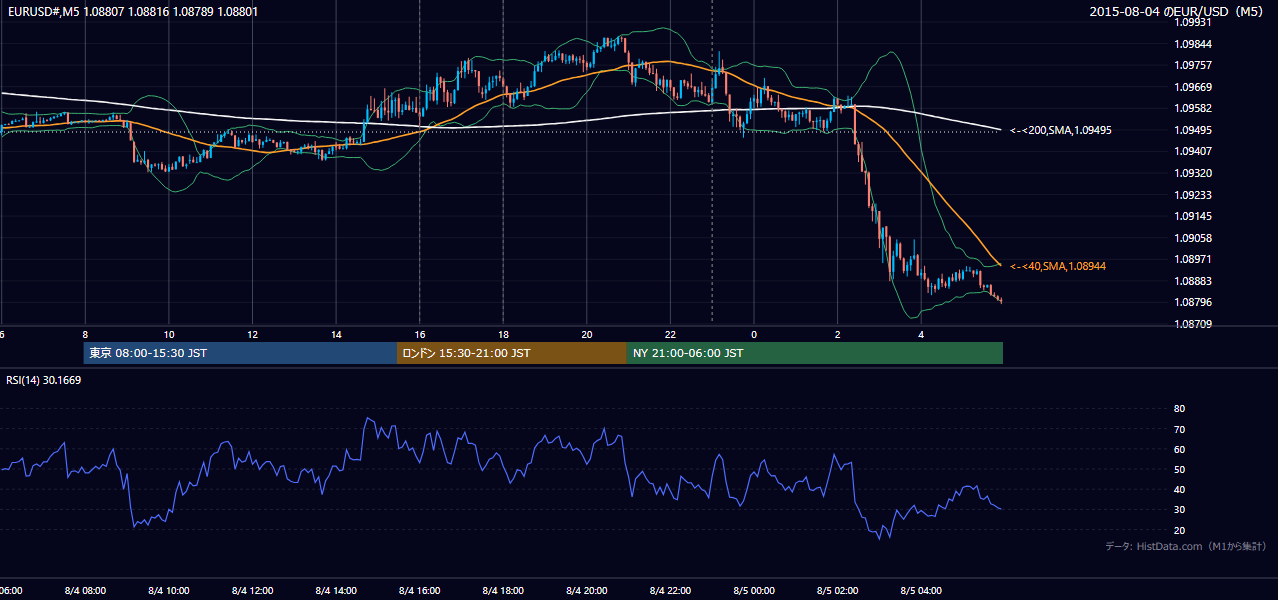Viewport: 1278px width, 600px height.
Task: Click price level 1.09320 on axis
Action: [x=1194, y=173]
